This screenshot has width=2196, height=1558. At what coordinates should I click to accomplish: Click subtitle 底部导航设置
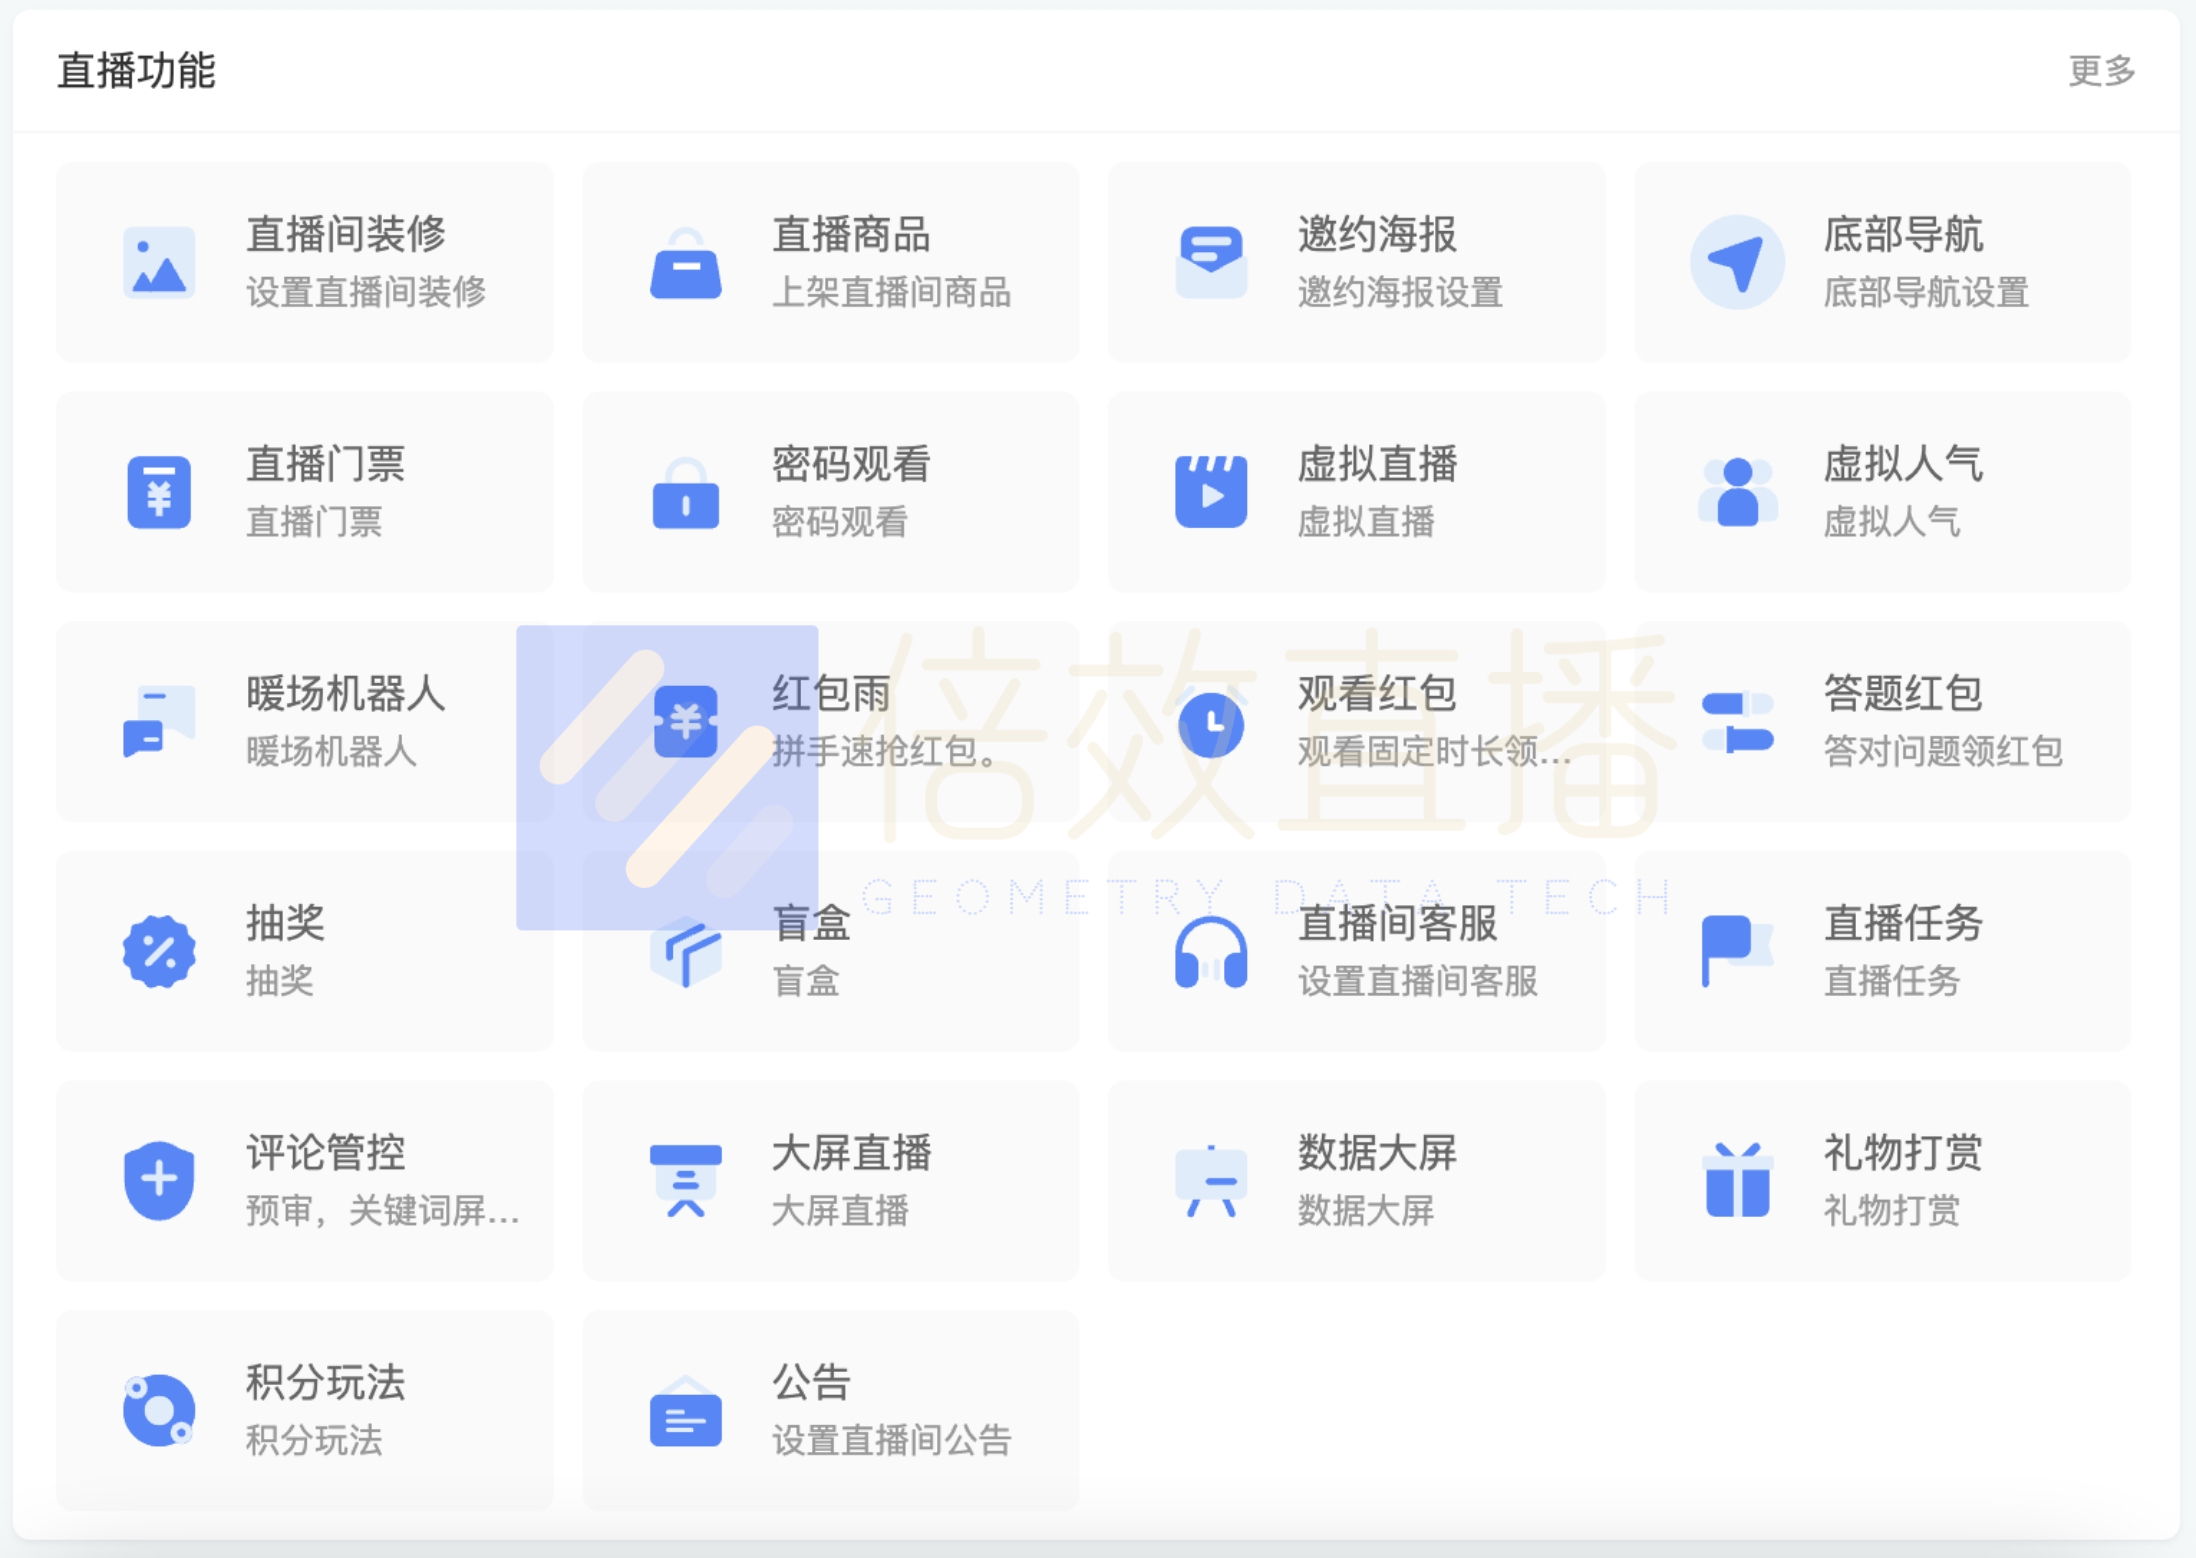(1926, 292)
